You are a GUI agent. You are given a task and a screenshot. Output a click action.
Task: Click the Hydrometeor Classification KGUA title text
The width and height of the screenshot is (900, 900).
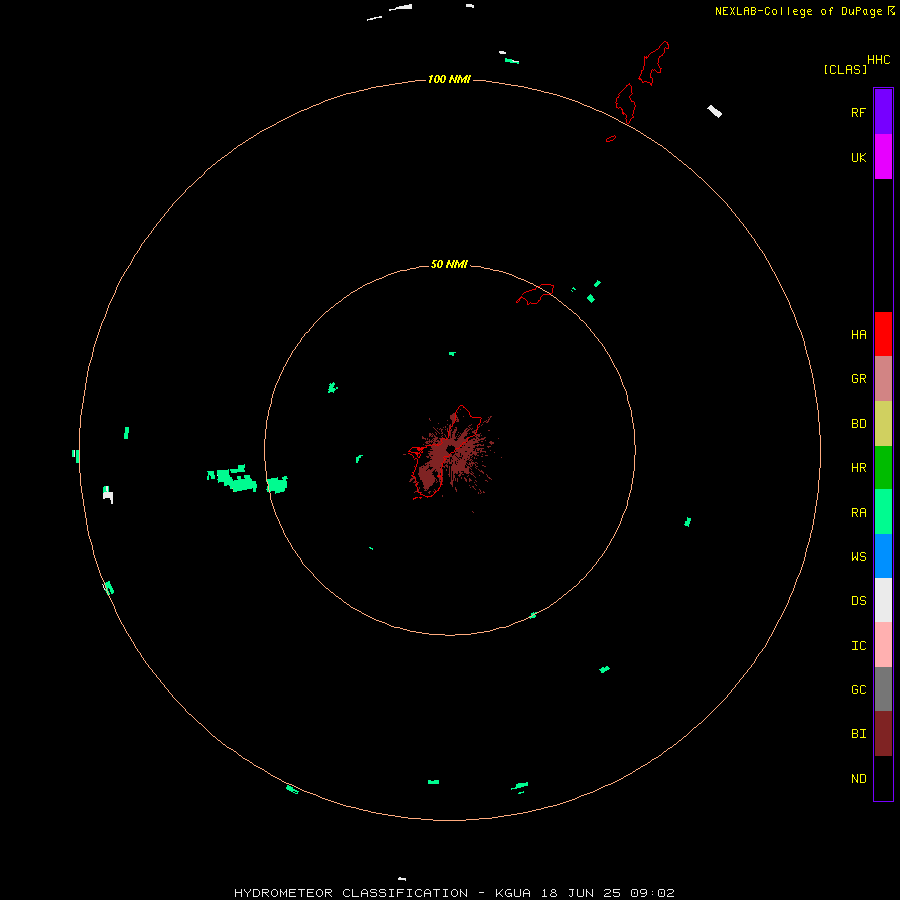(454, 893)
